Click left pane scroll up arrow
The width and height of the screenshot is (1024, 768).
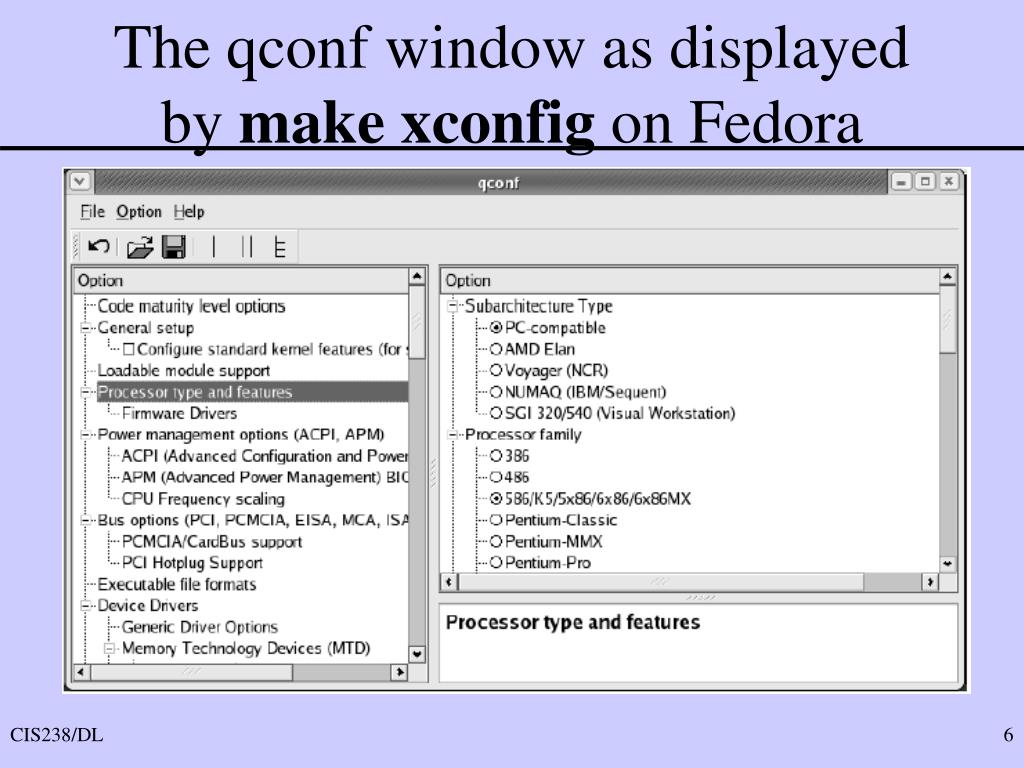(417, 277)
